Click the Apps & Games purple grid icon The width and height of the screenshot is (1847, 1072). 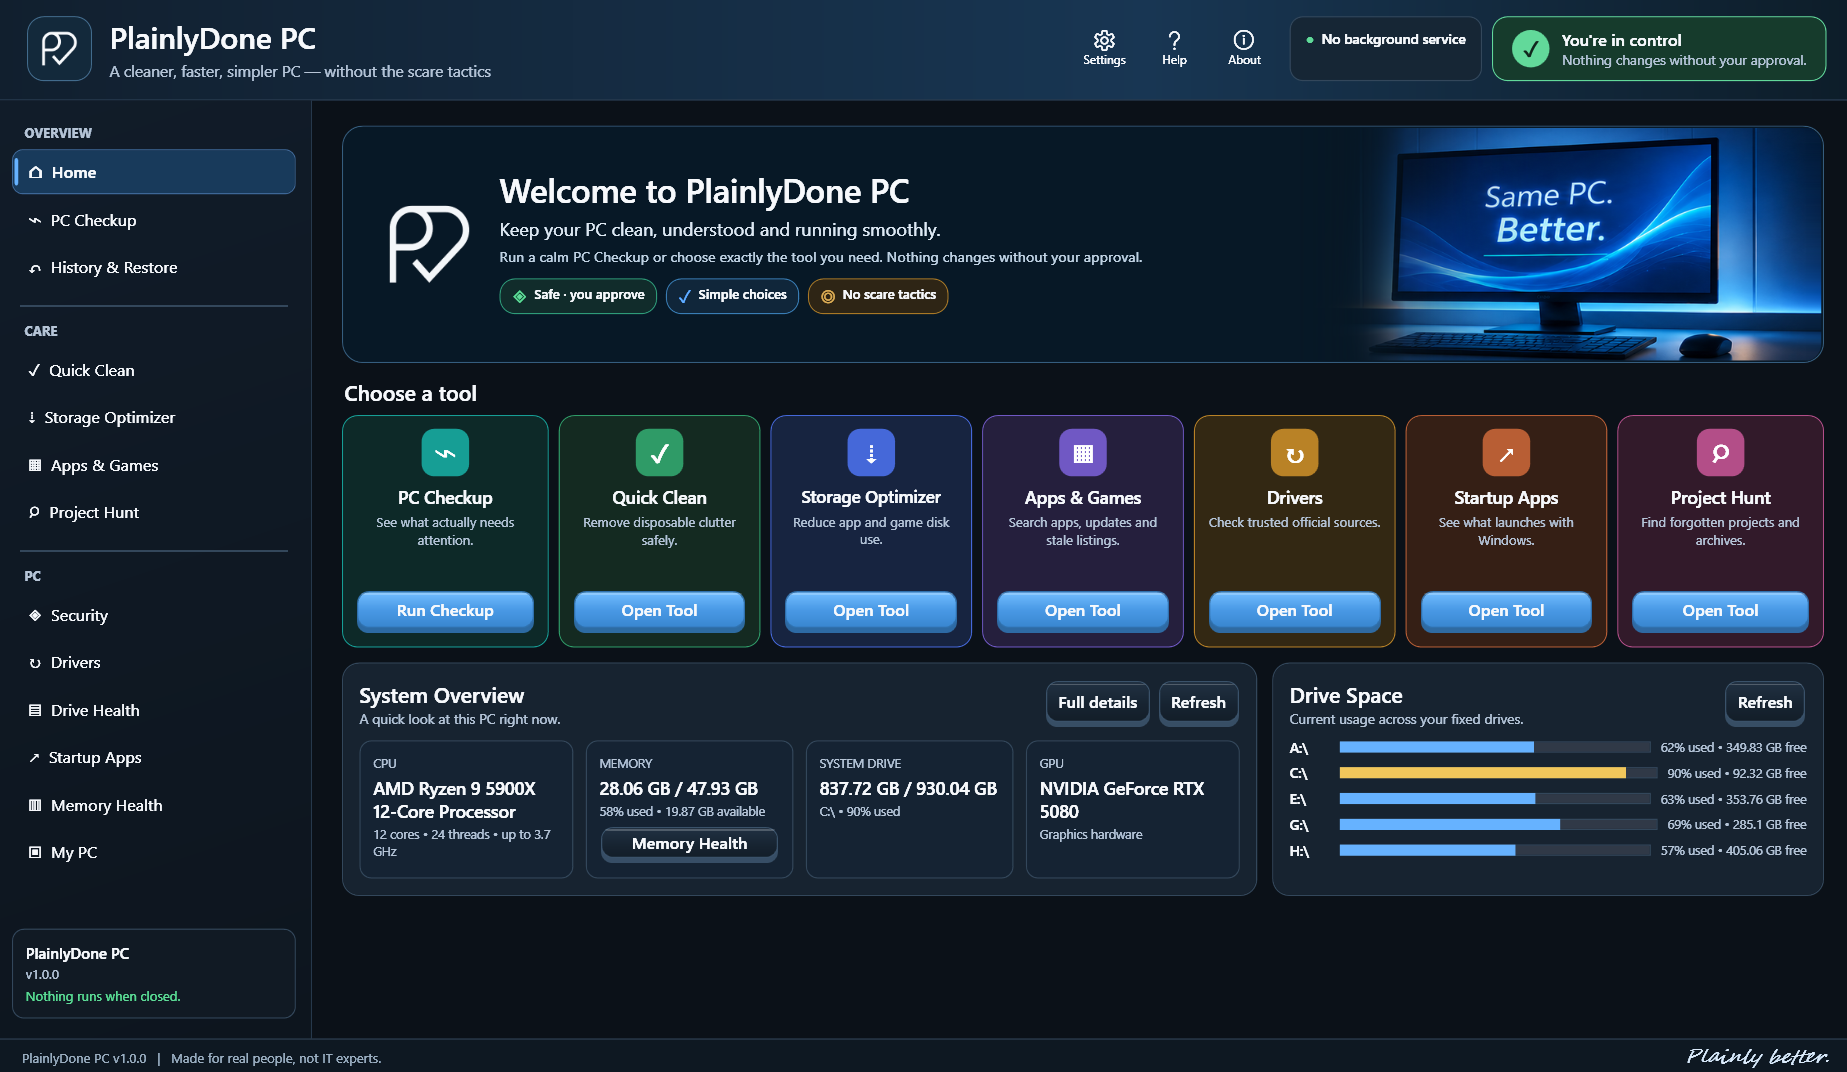point(1083,453)
